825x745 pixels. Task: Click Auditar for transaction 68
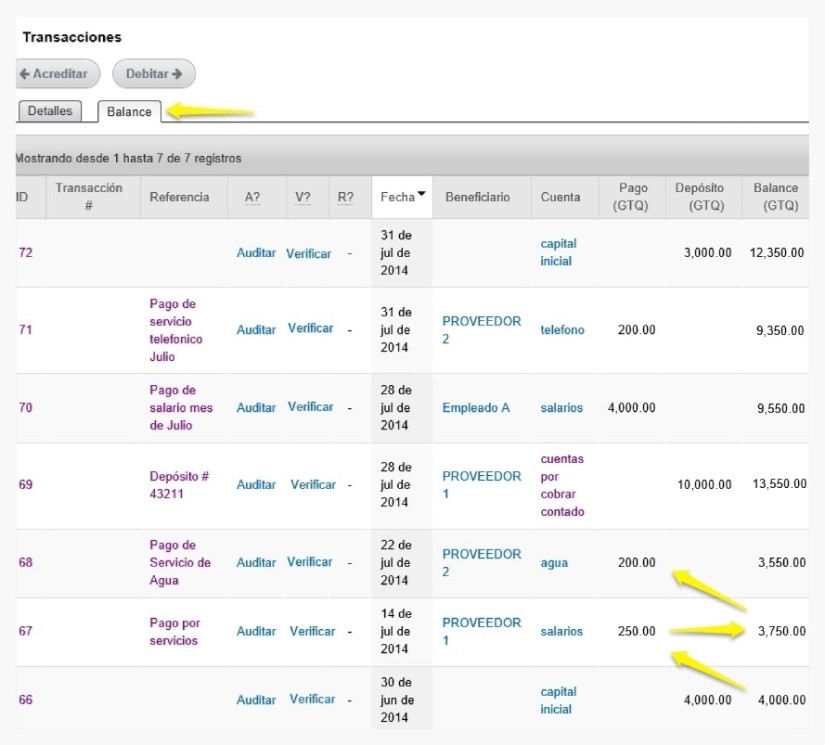[256, 562]
